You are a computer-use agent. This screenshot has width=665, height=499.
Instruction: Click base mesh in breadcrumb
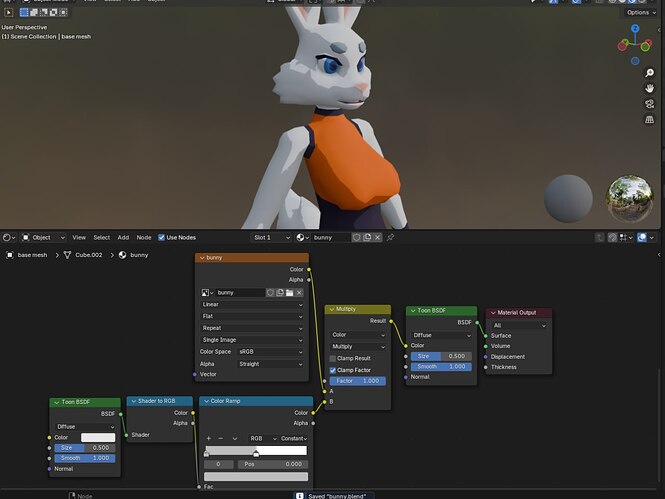click(32, 255)
